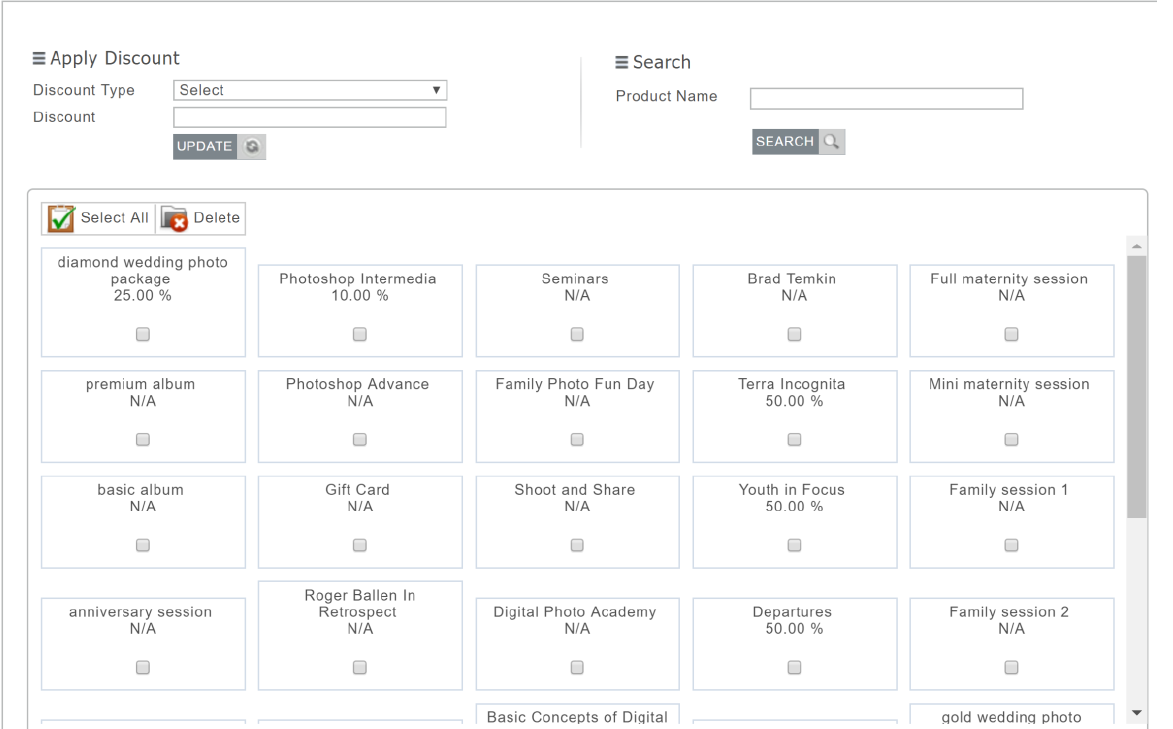Screen dimensions: 1173x729
Task: Click the green checkmark Select All icon
Action: point(62,218)
